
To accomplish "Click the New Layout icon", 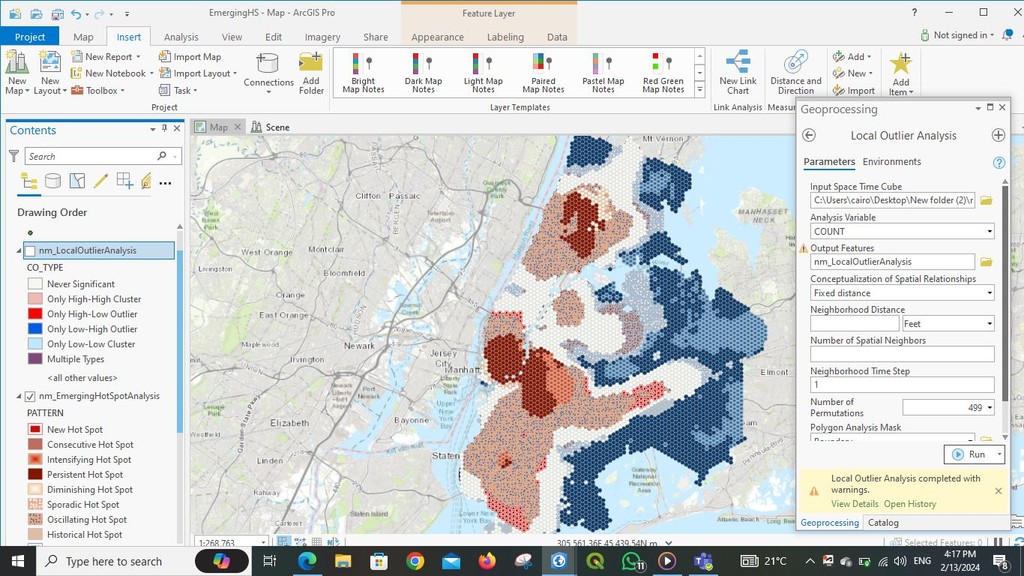I will pos(50,63).
